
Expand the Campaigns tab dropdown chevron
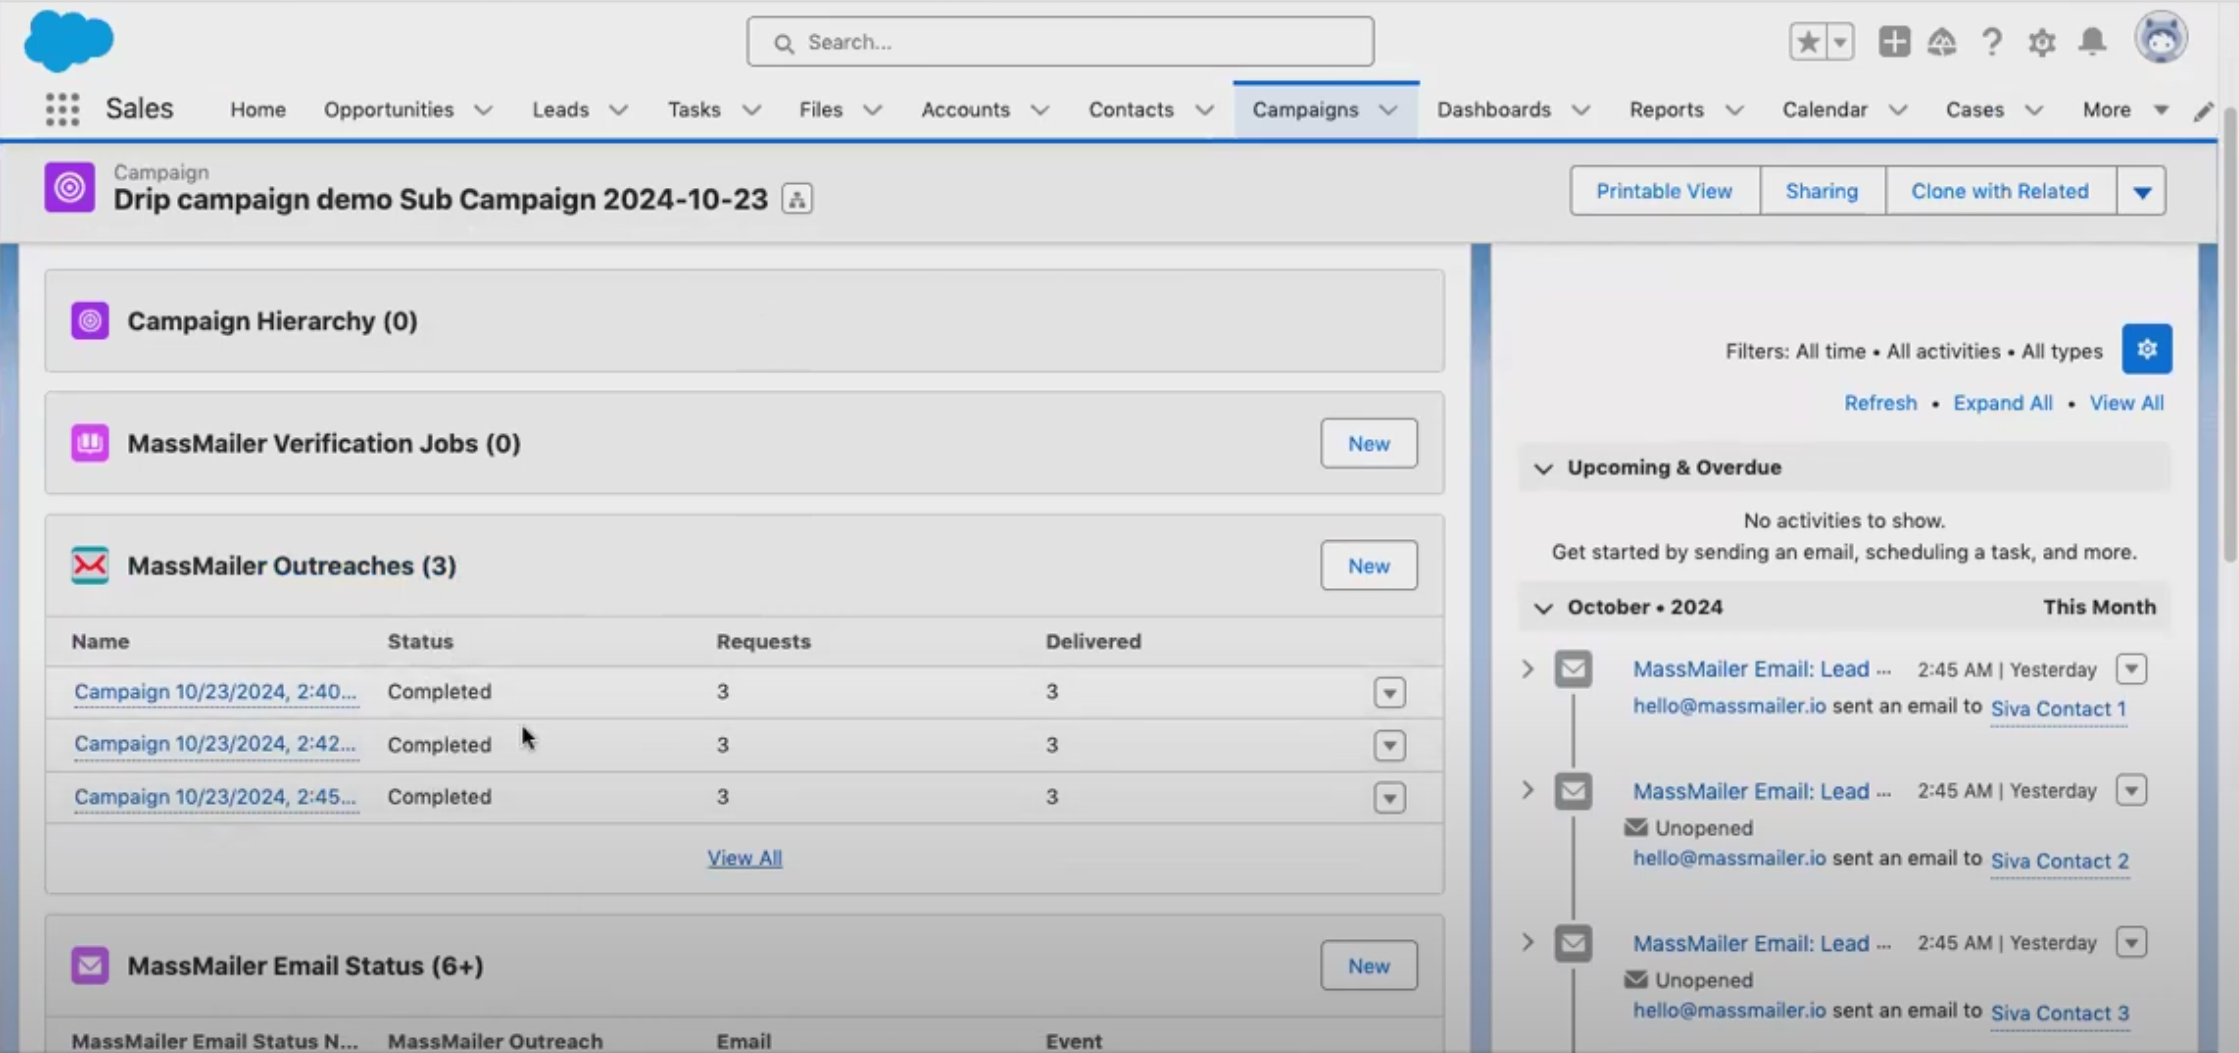pos(1388,110)
